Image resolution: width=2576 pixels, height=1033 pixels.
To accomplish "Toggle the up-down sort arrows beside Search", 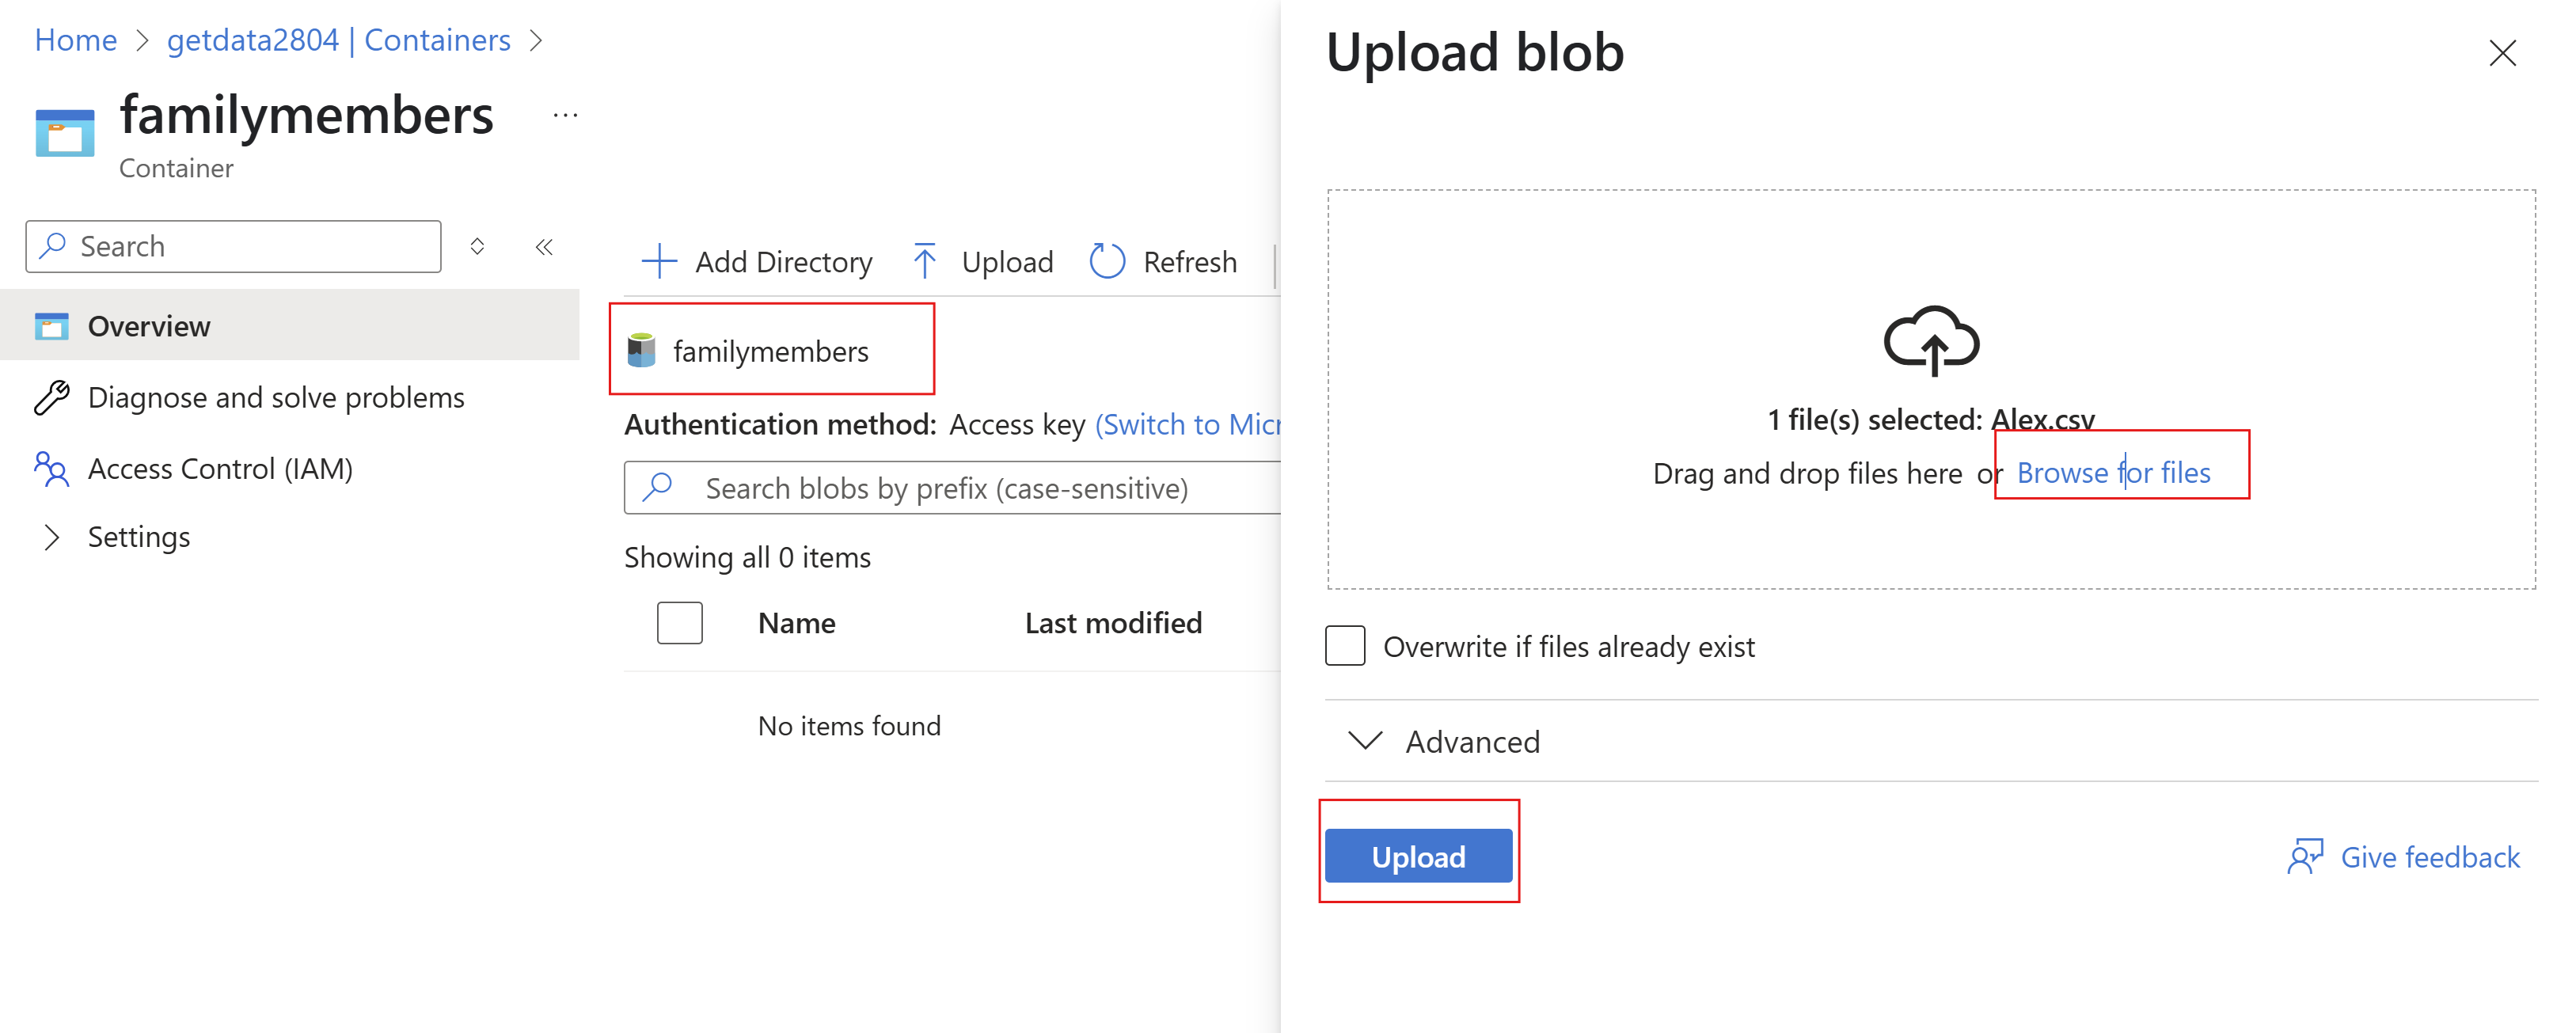I will point(478,246).
